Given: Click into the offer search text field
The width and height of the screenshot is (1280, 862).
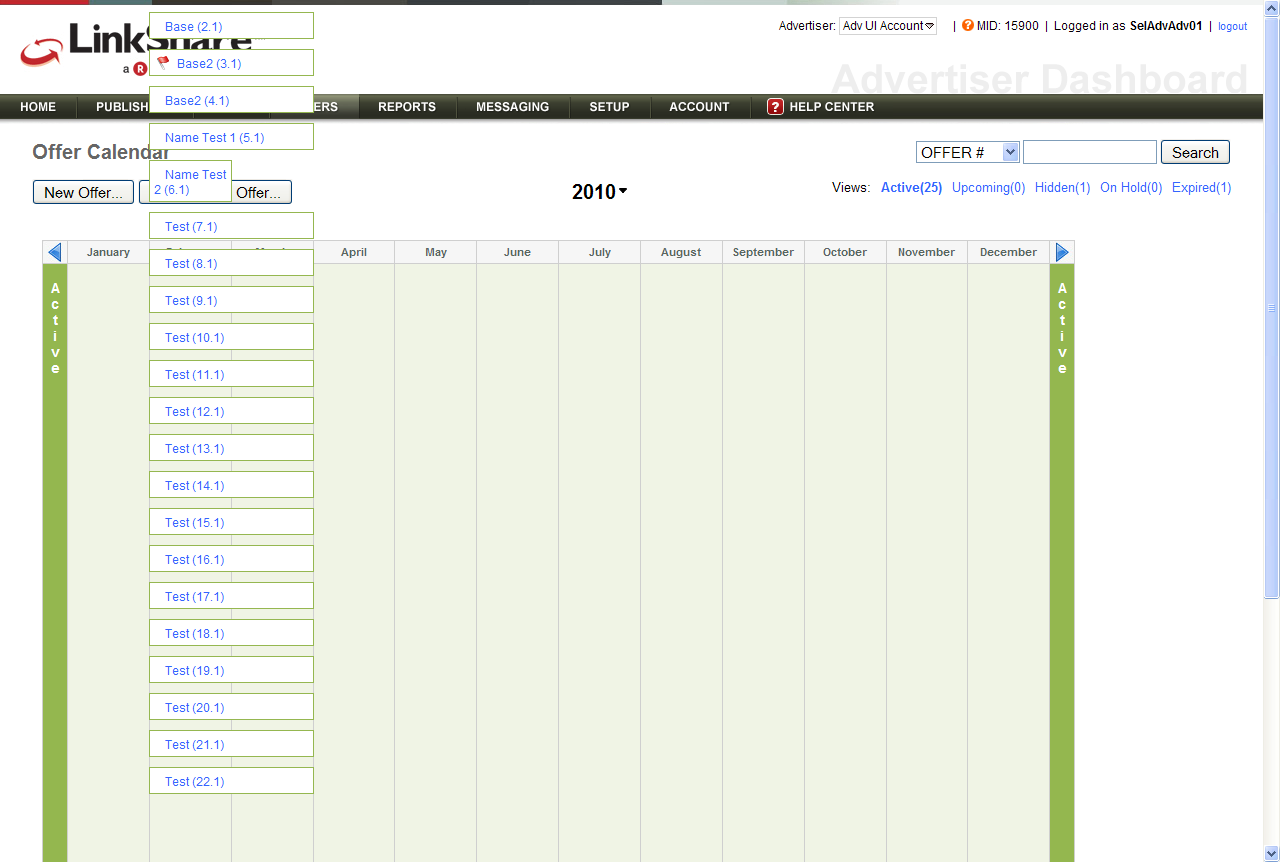Looking at the screenshot, I should coord(1089,152).
